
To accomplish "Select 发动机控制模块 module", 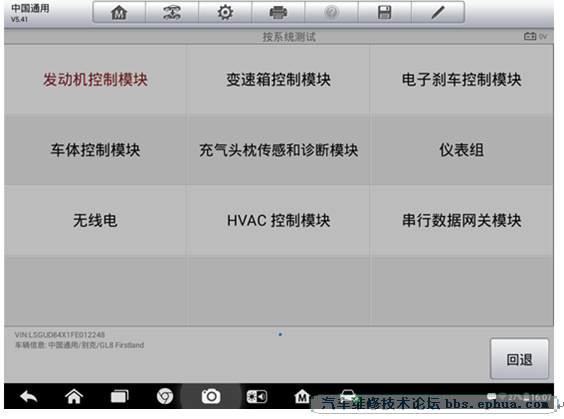I will [95, 79].
